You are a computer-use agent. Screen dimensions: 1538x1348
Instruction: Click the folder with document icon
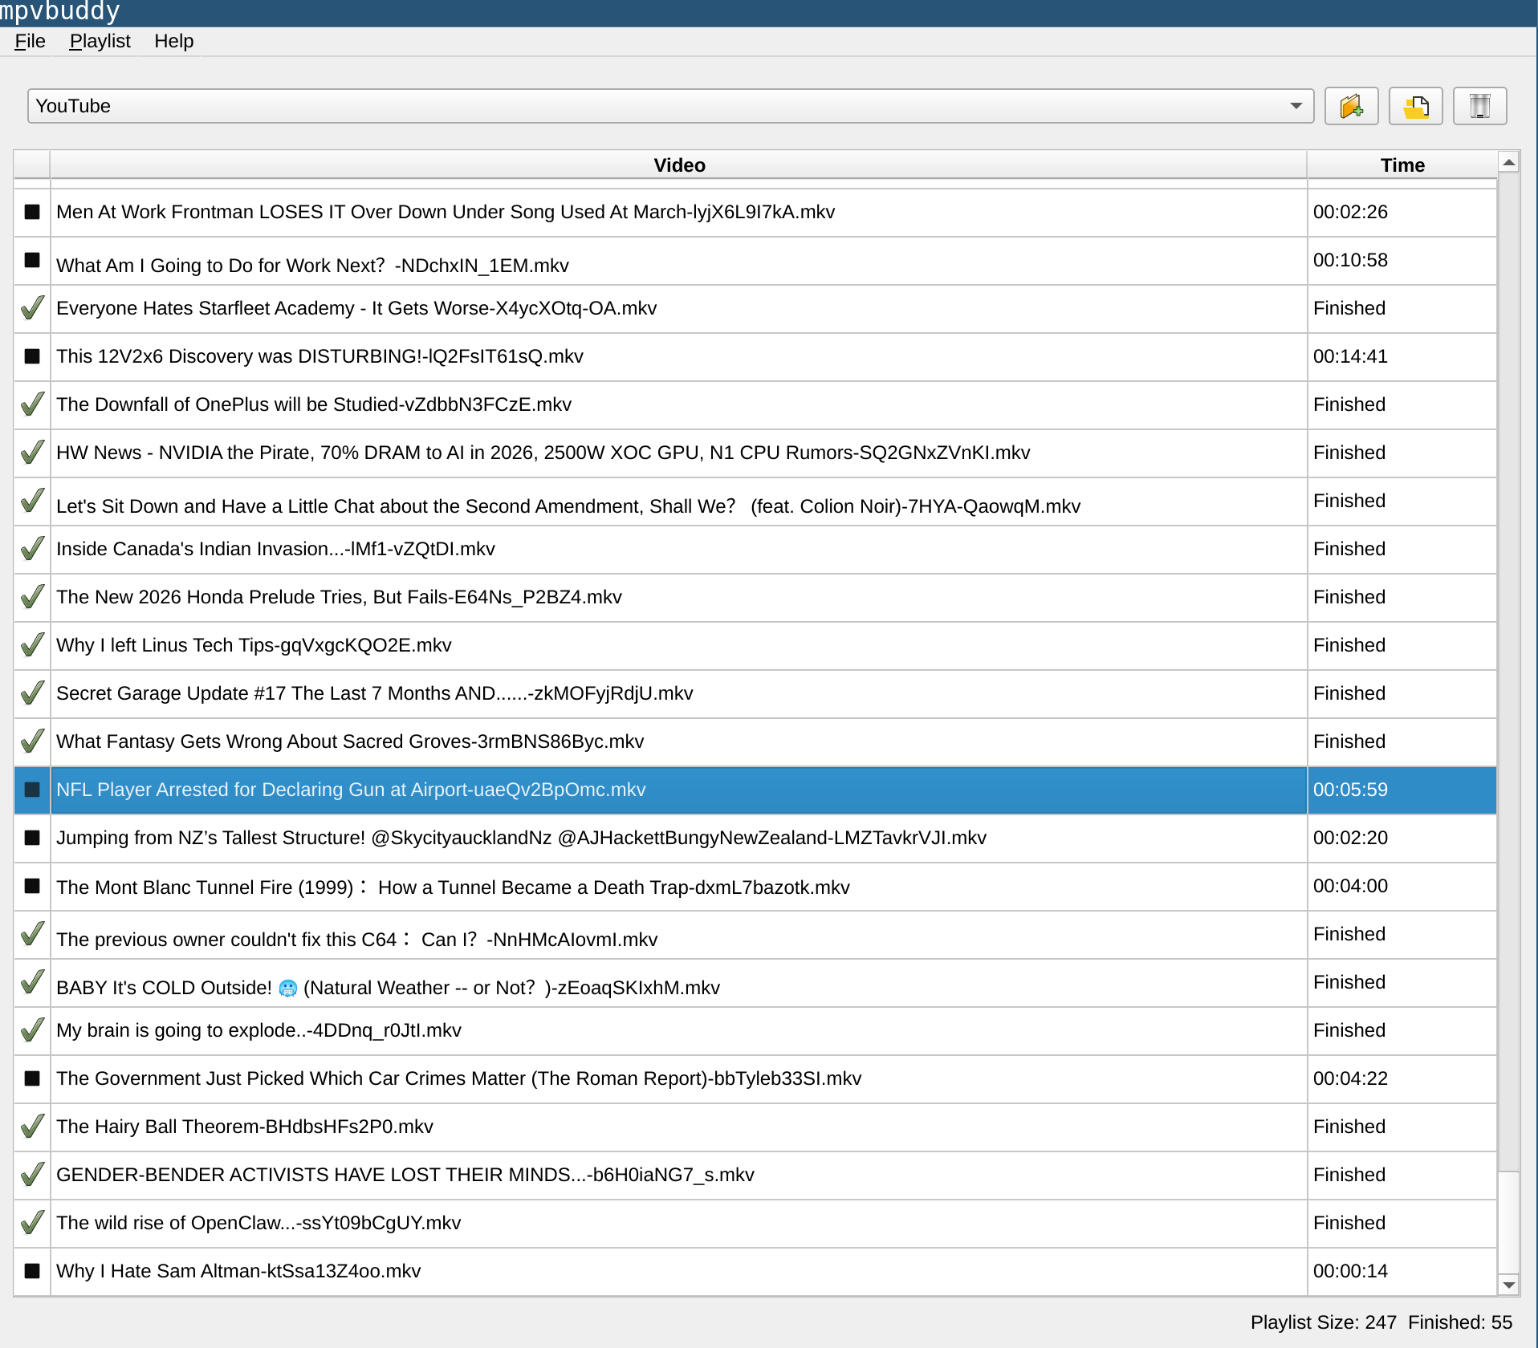[1415, 106]
